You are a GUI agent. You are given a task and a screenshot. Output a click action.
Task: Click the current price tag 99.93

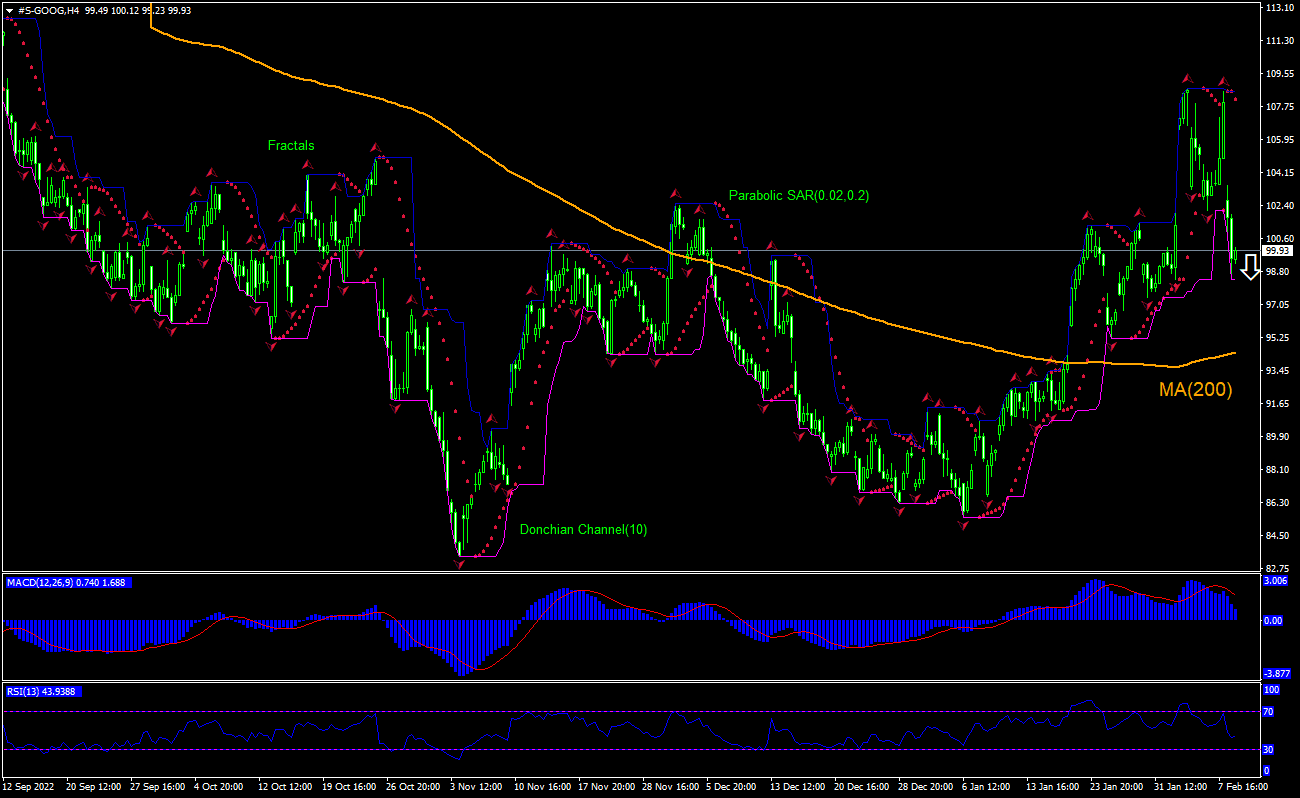[1277, 251]
